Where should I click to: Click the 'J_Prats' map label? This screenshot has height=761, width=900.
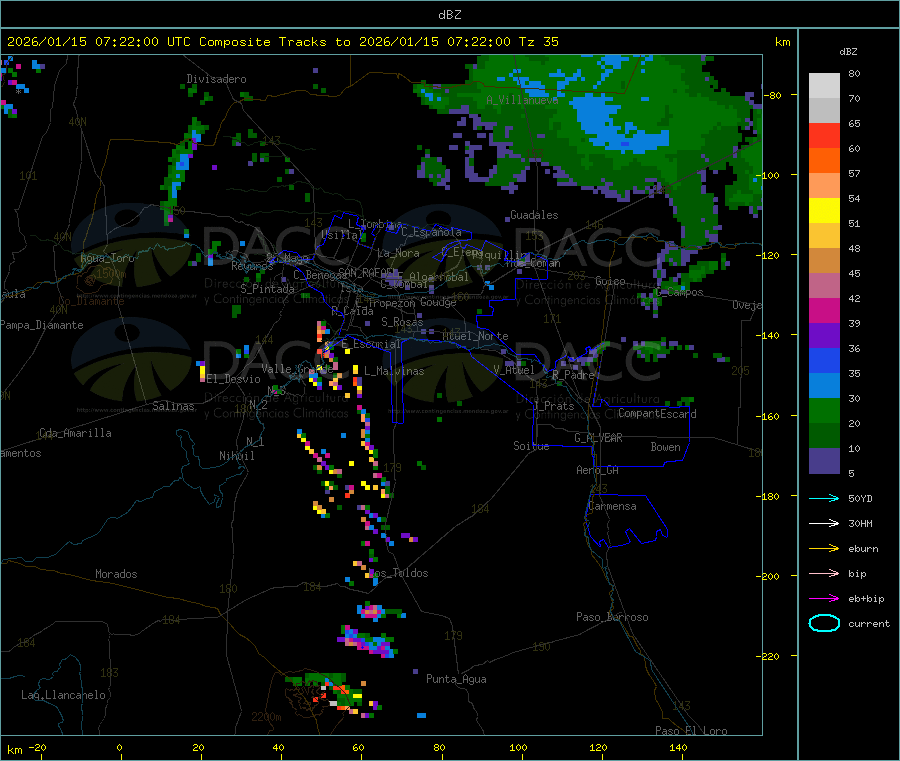click(553, 406)
